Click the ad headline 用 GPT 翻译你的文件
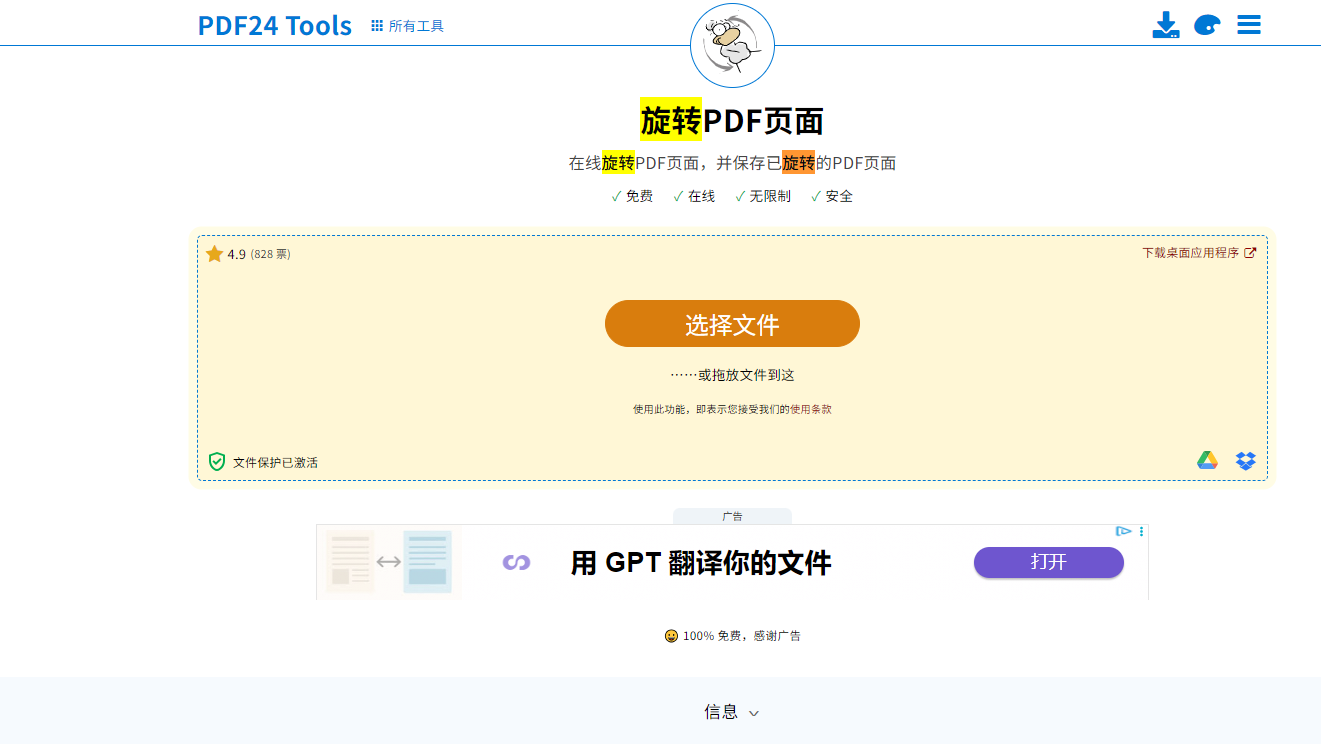1321x754 pixels. click(700, 563)
